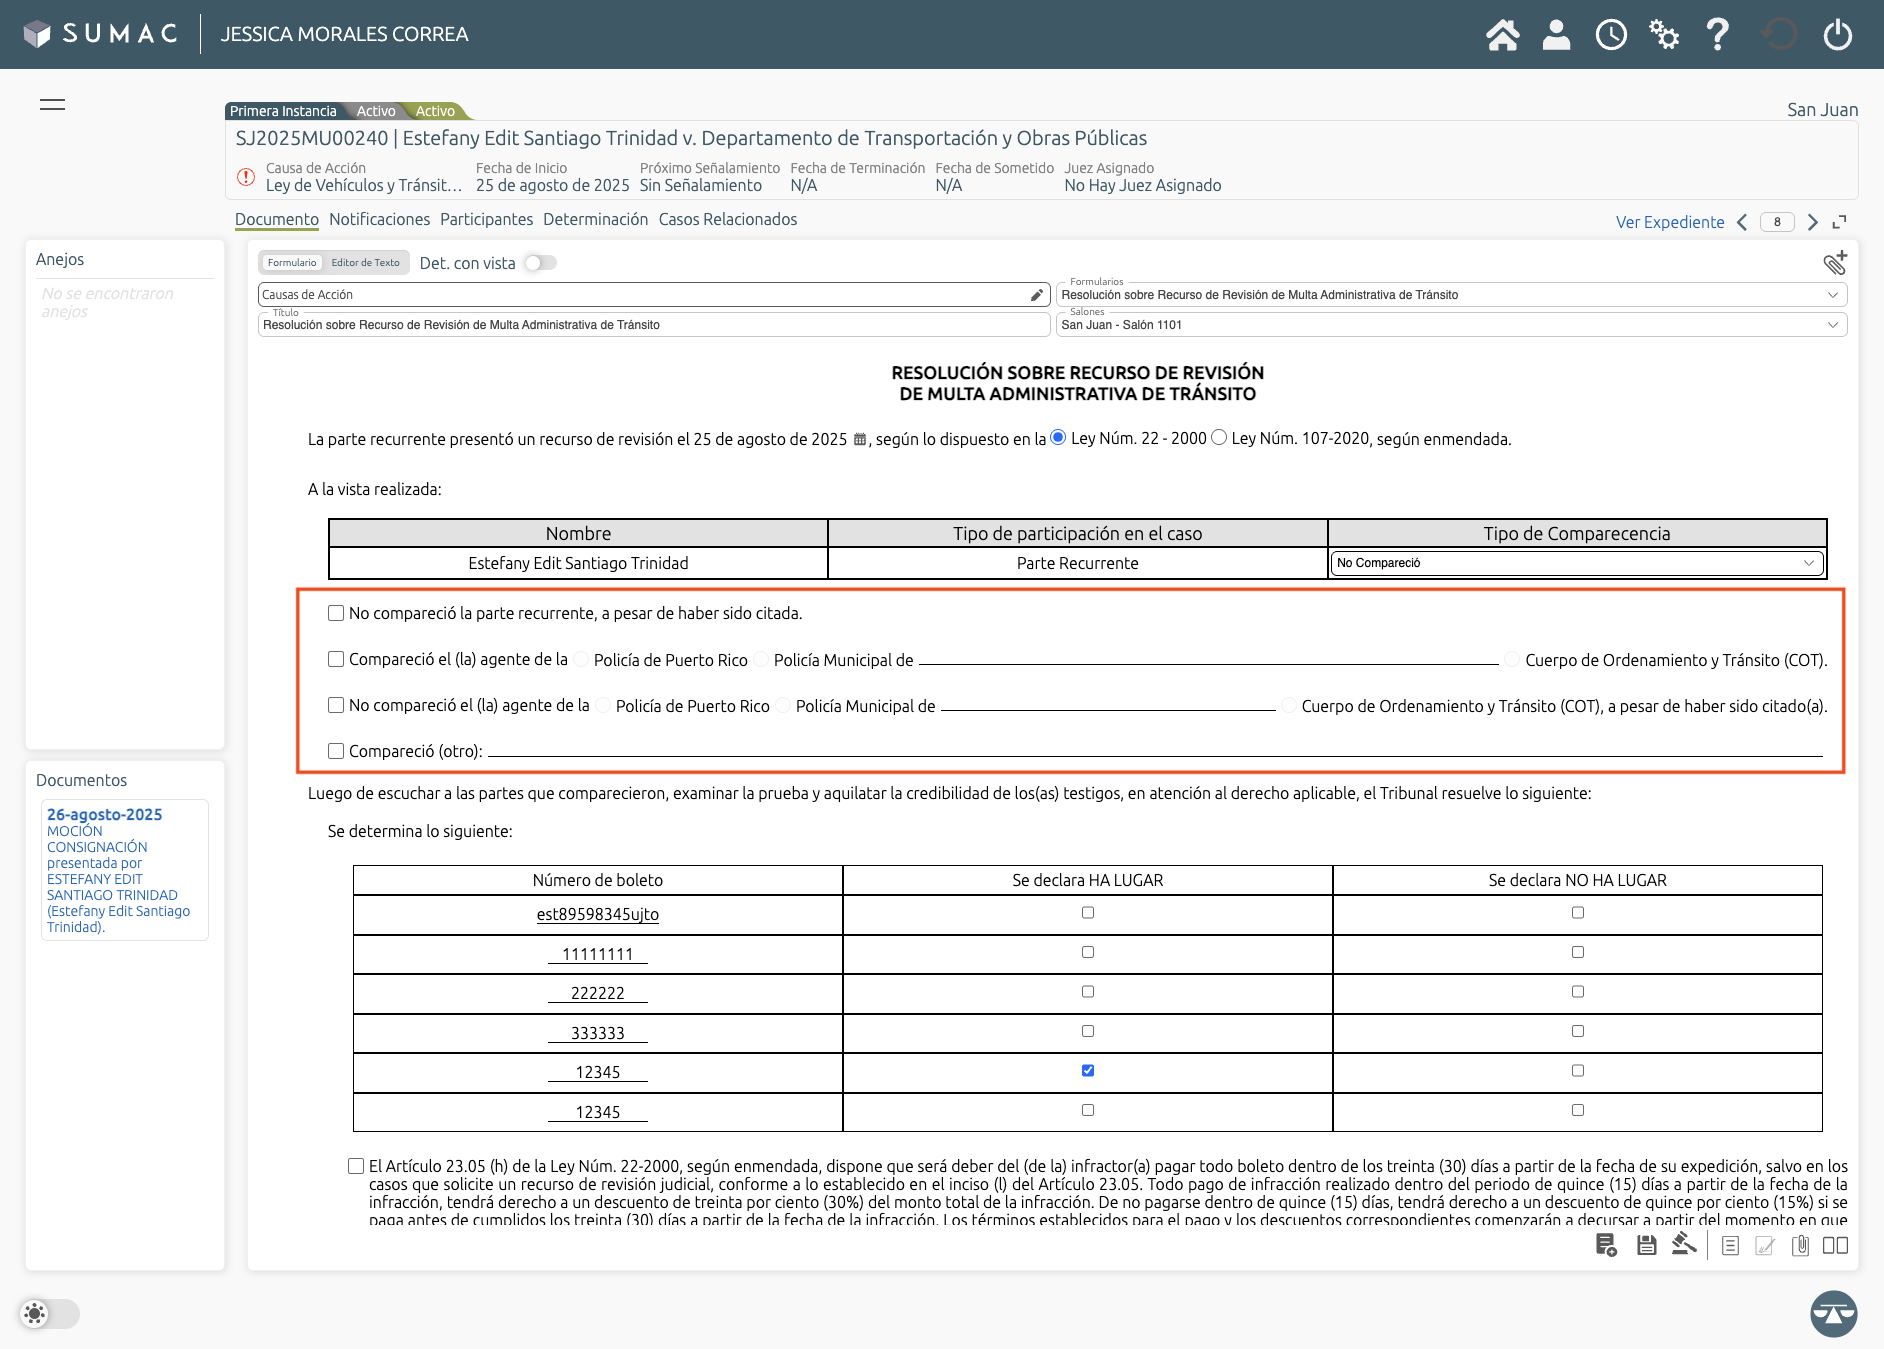The image size is (1884, 1349).
Task: Open the 'Tipo de Comparecencia' dropdown
Action: click(1576, 563)
